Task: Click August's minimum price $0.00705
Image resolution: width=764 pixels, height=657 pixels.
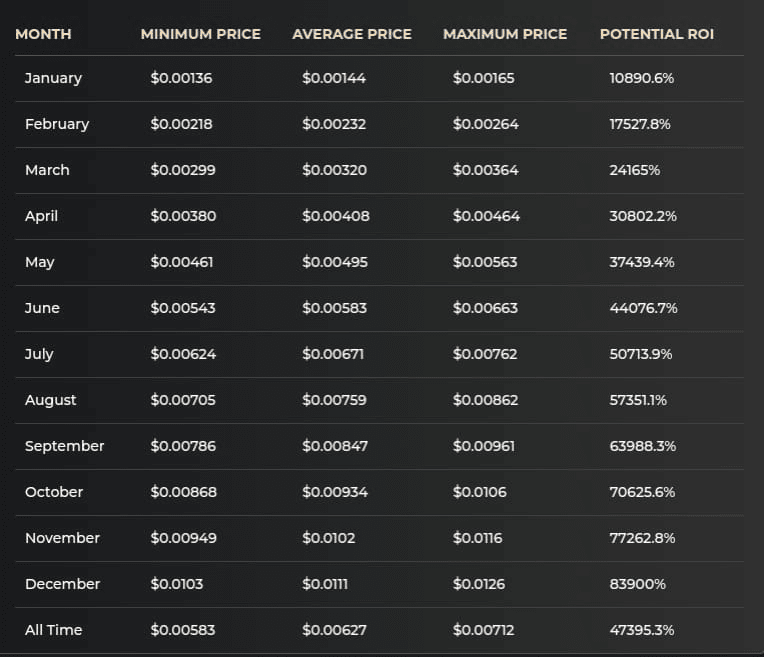Action: pos(183,400)
